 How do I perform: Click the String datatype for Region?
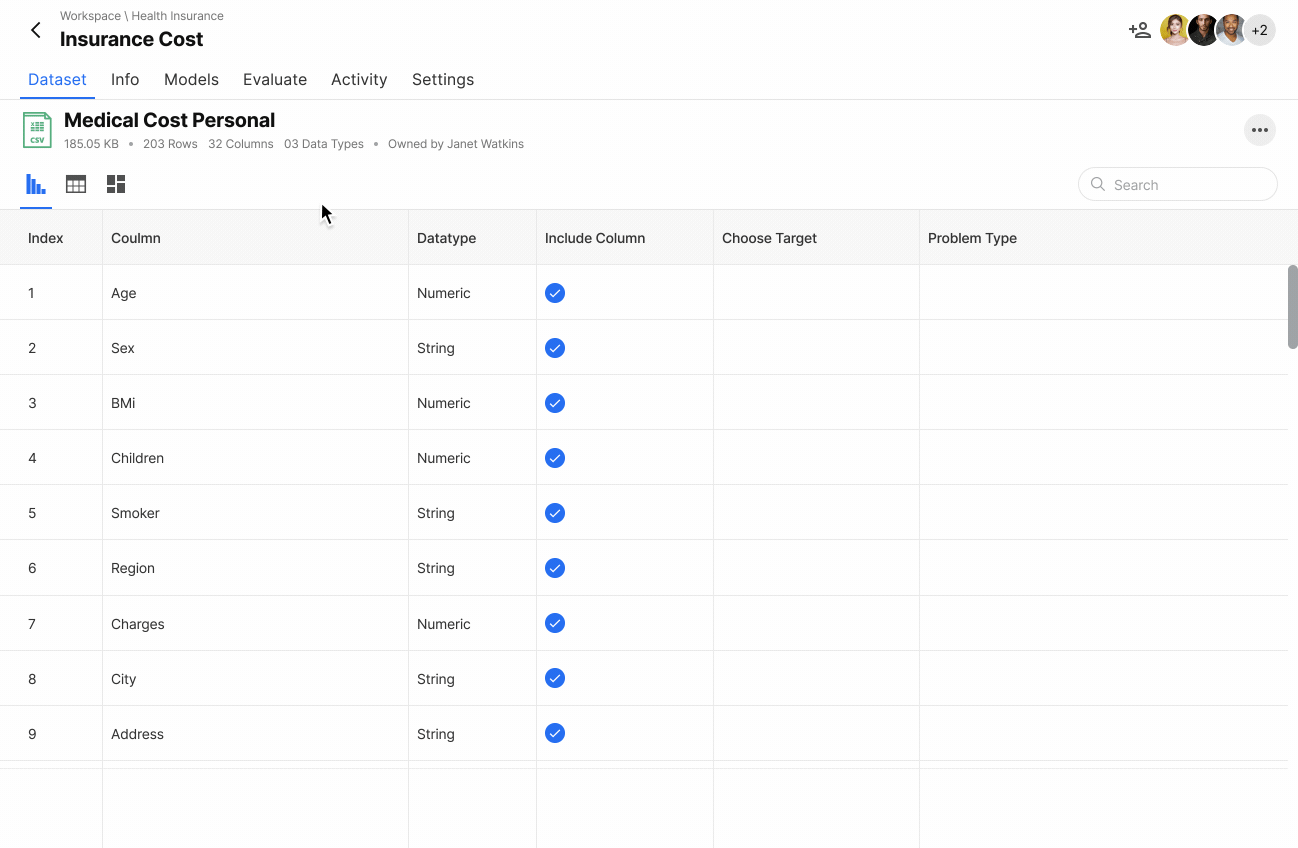[436, 568]
